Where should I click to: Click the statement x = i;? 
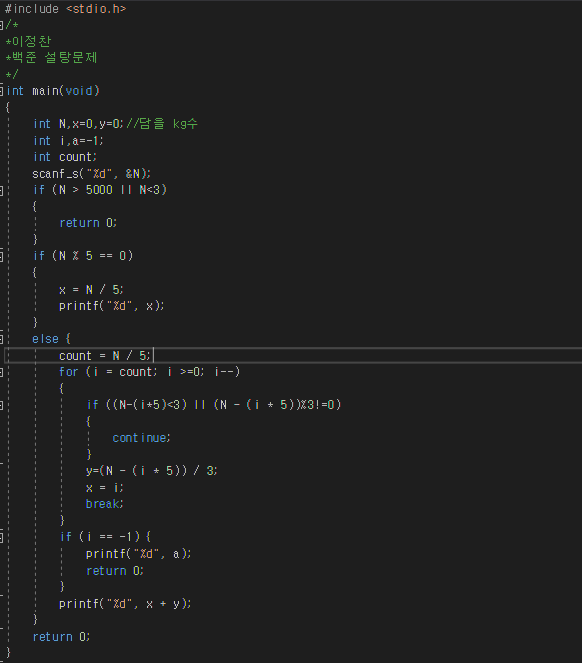(104, 488)
